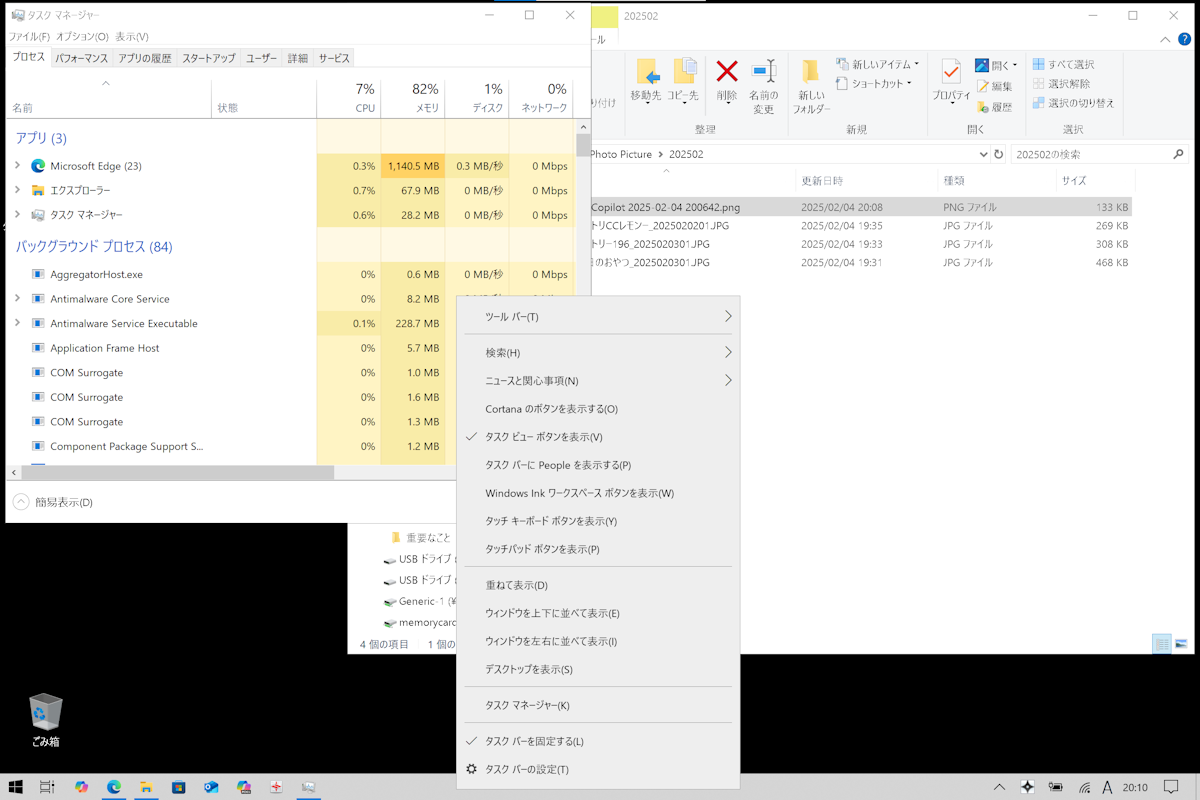Click the refresh icon beside address bar
1200x800 pixels.
[998, 154]
